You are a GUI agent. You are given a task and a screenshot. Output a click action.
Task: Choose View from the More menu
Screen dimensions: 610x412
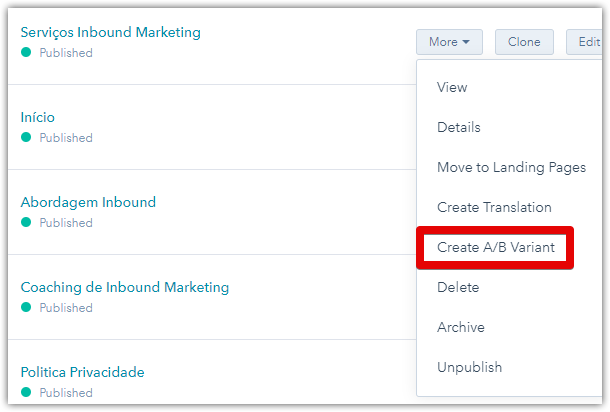452,87
